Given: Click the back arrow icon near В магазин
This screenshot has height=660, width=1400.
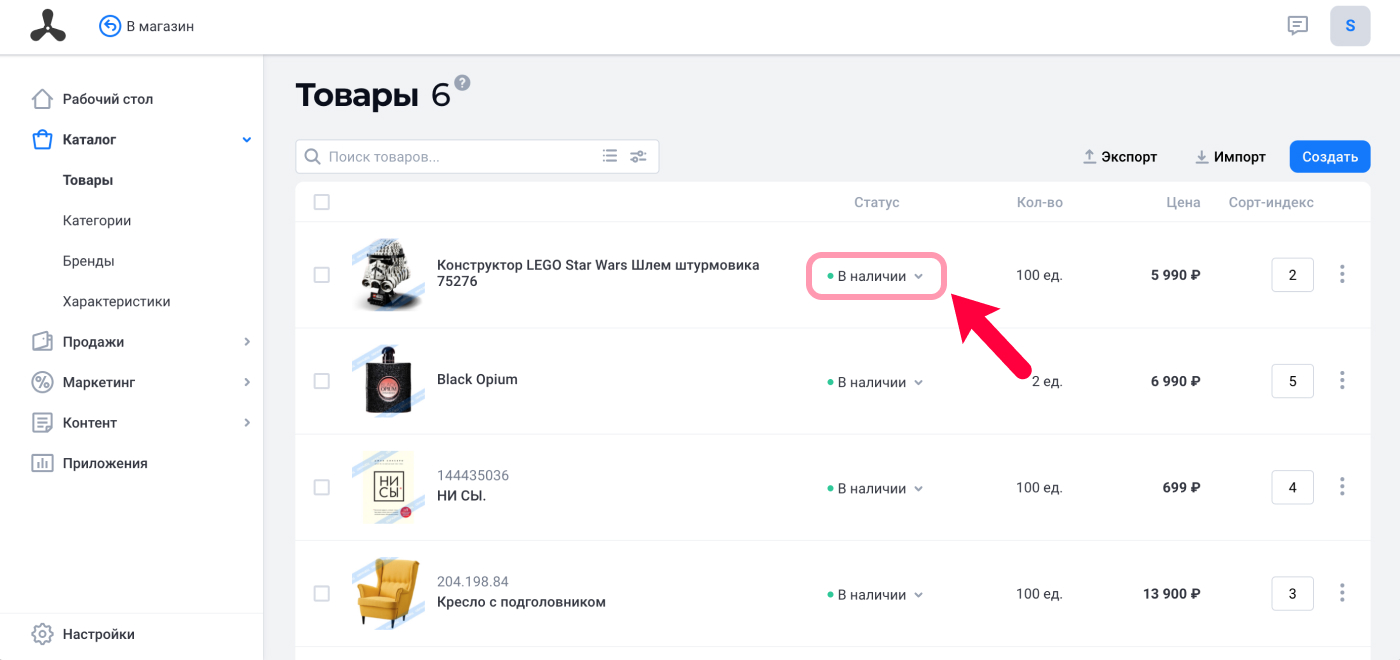Looking at the screenshot, I should (110, 26).
